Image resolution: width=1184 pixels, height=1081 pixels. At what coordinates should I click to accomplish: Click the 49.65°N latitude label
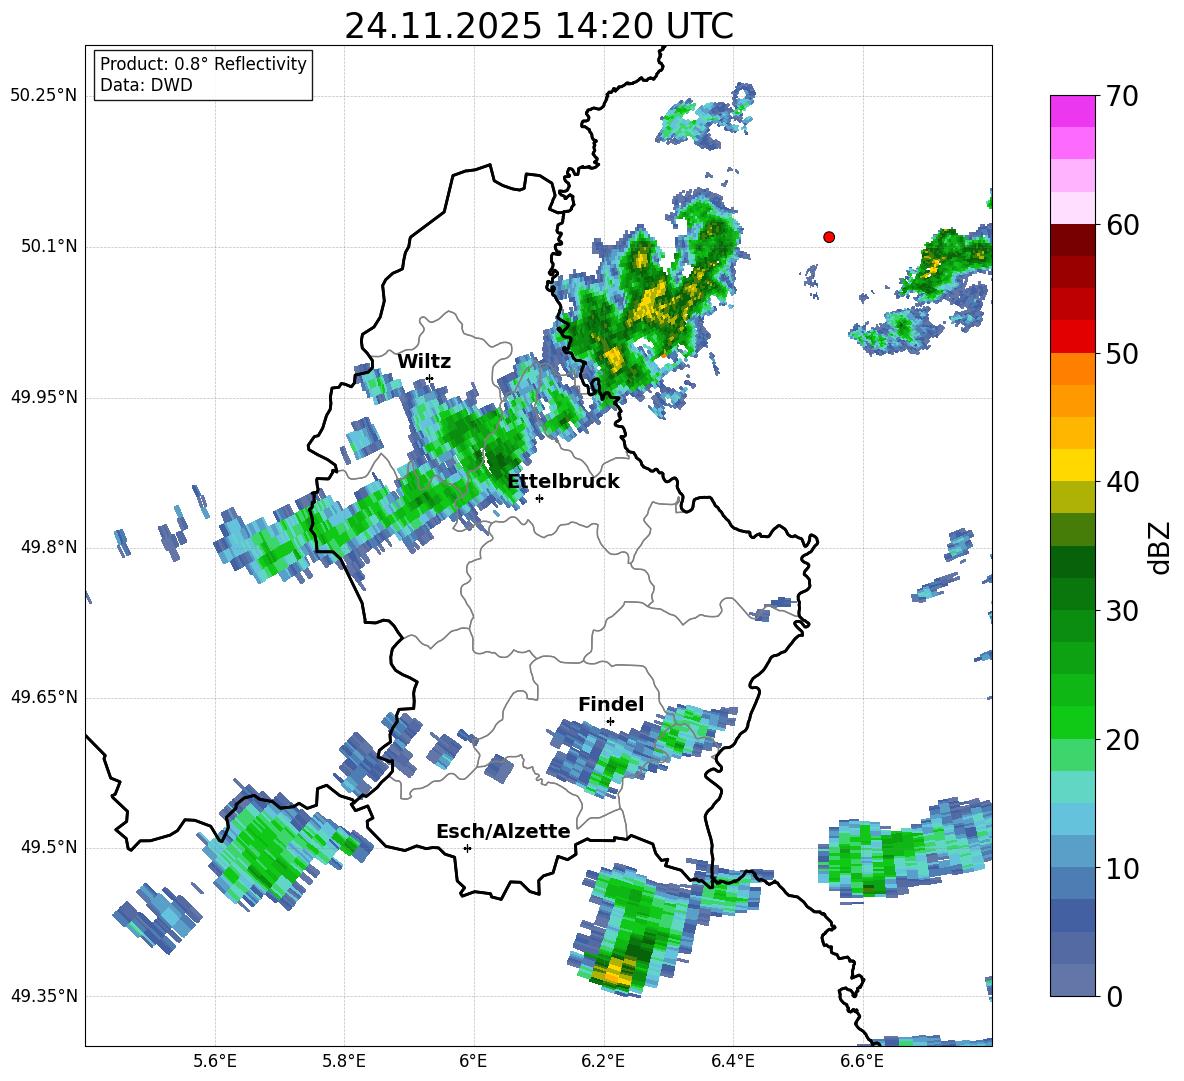click(44, 697)
